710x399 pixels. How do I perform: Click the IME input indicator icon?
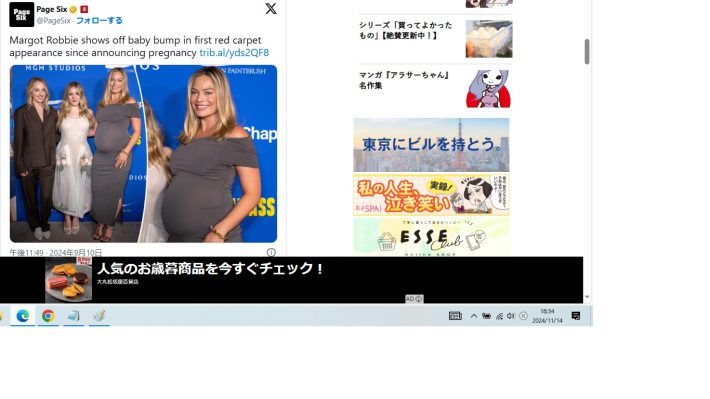(523, 316)
